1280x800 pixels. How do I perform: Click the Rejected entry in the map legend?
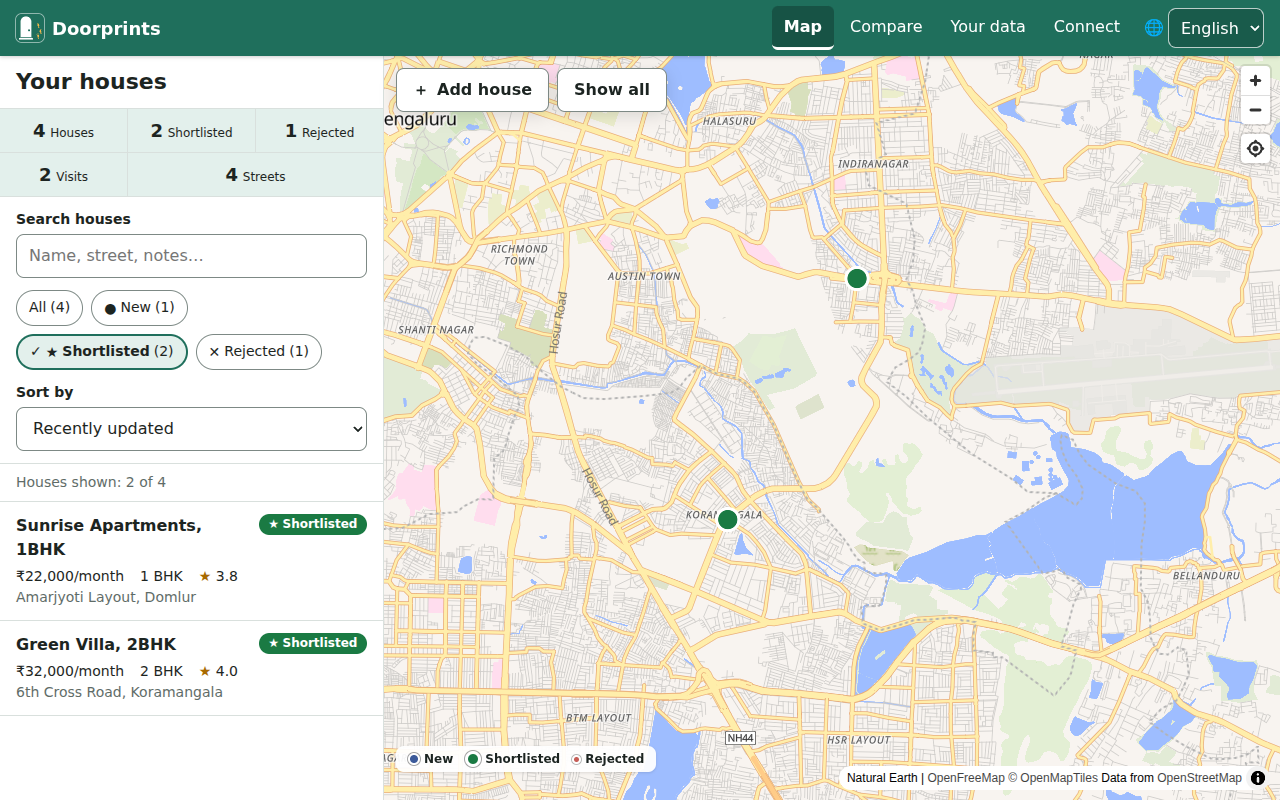coord(607,759)
